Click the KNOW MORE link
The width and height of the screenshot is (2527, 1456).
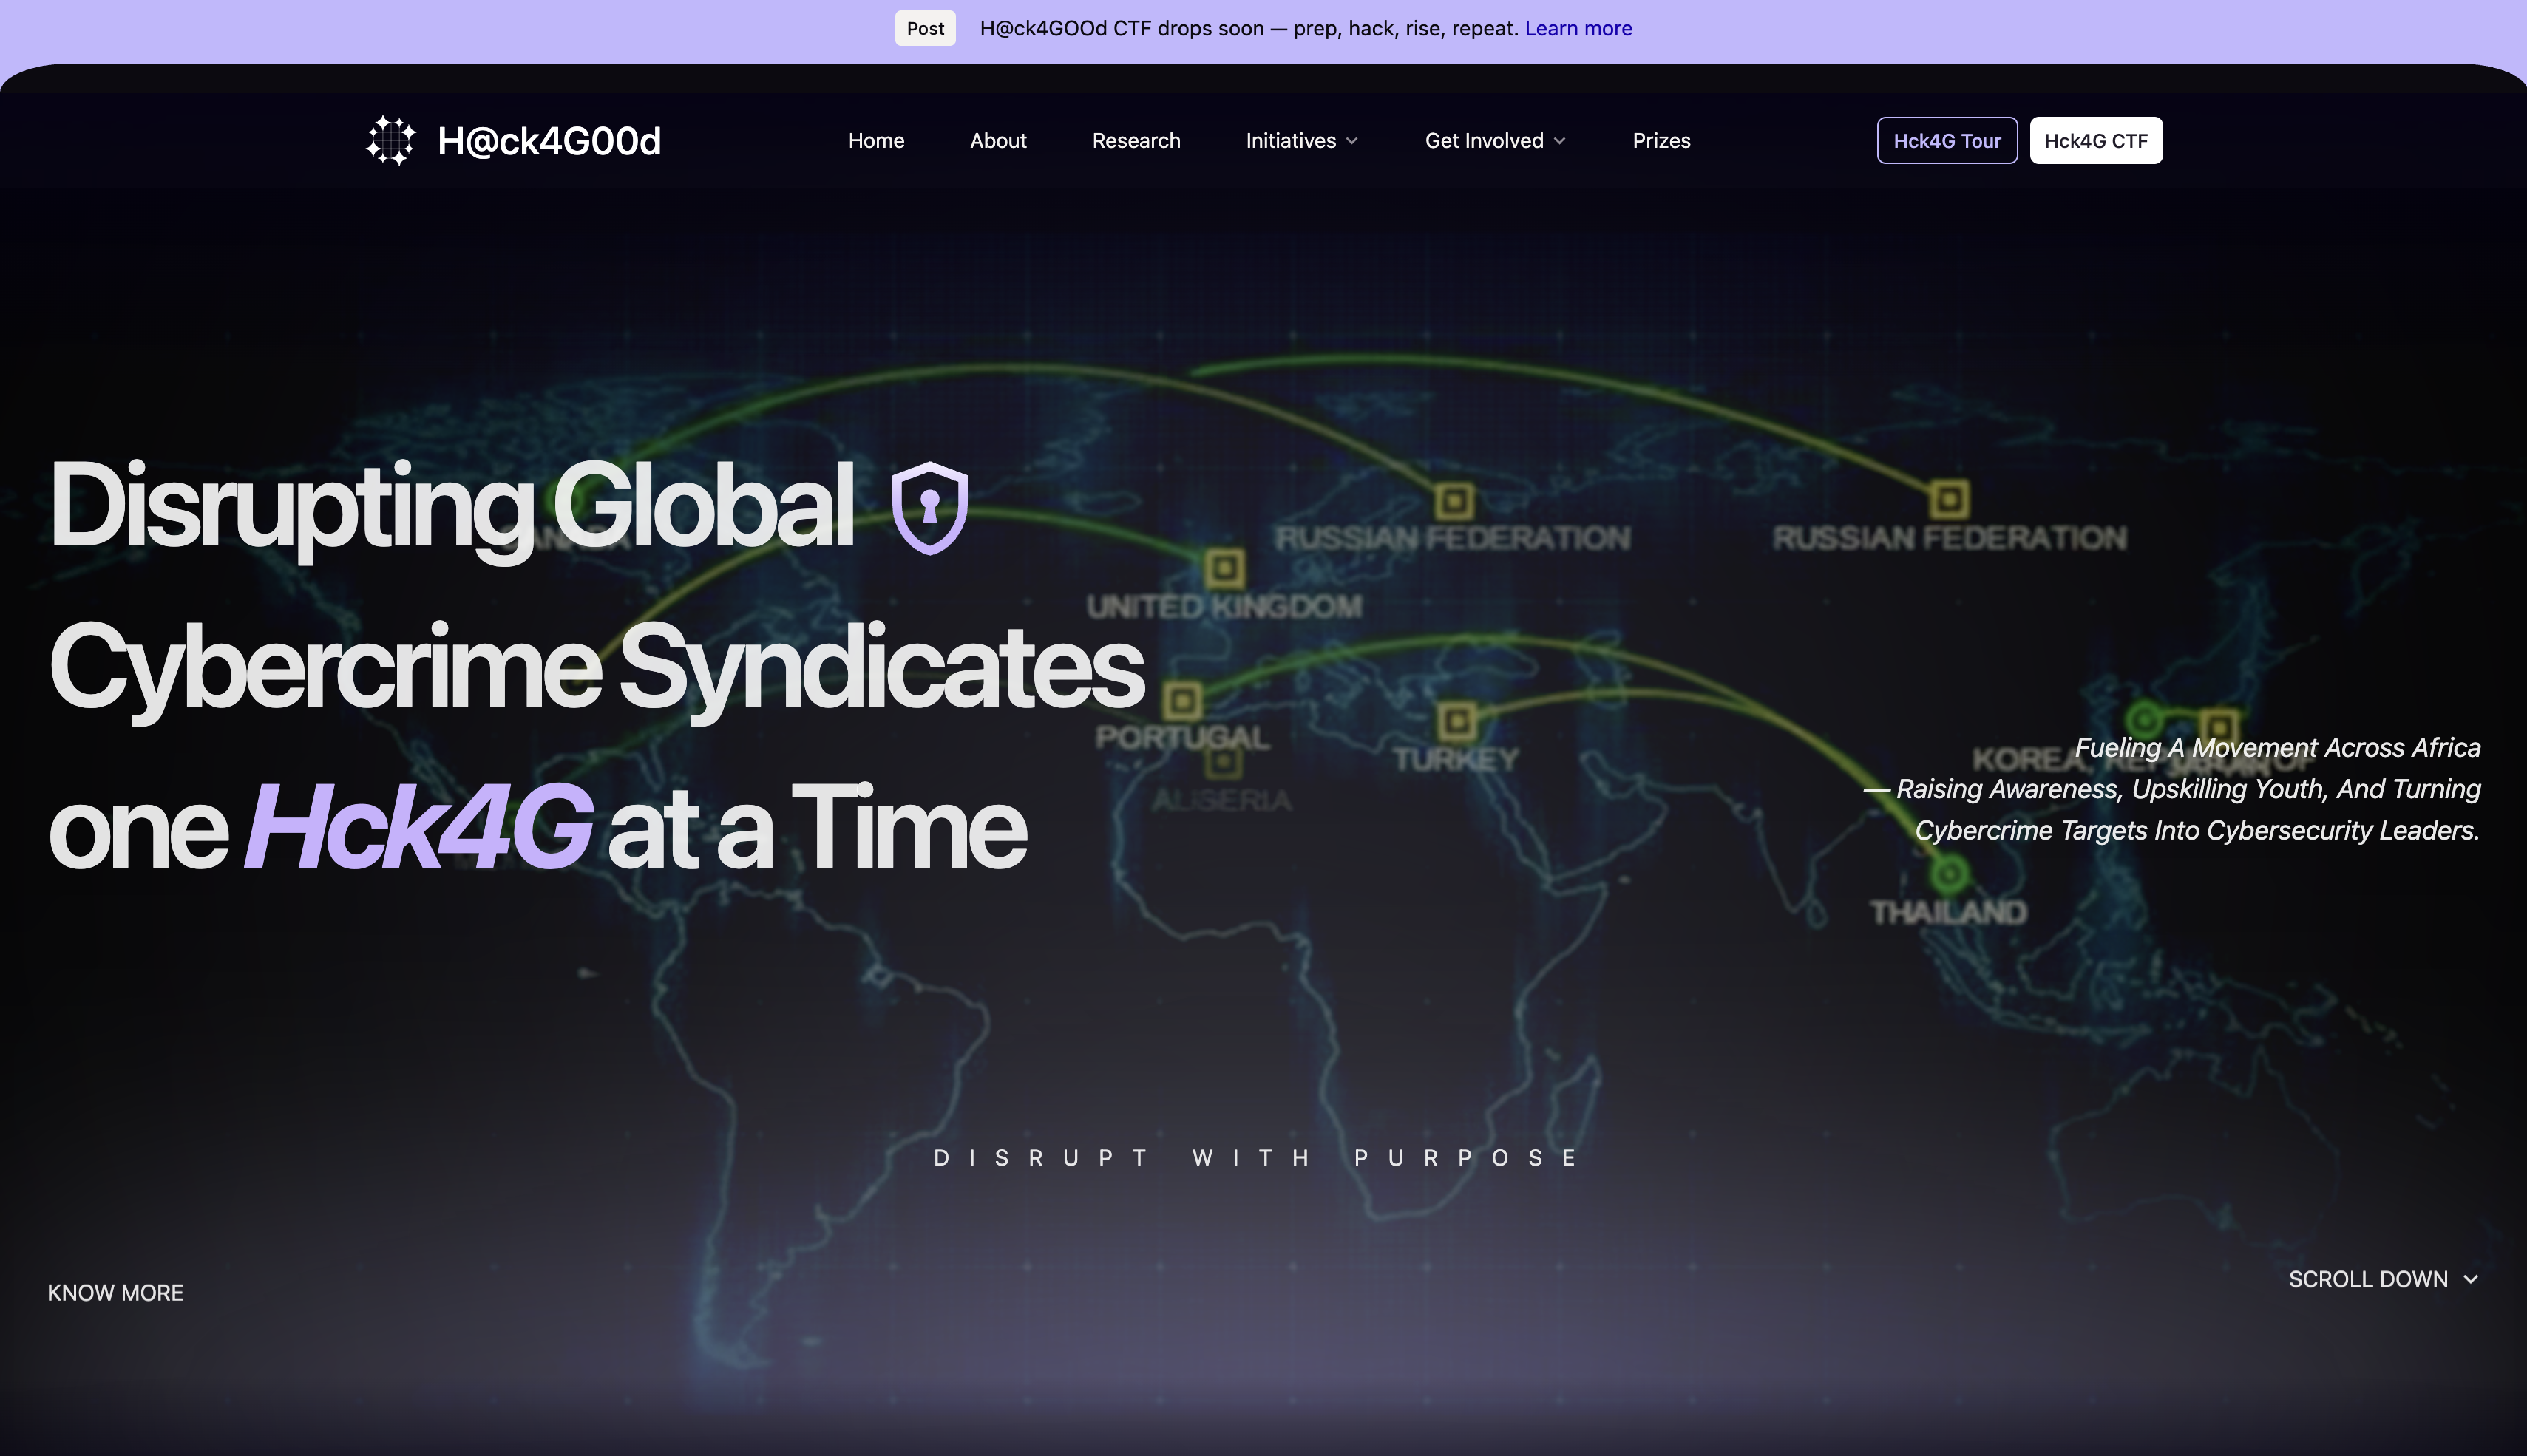(115, 1293)
